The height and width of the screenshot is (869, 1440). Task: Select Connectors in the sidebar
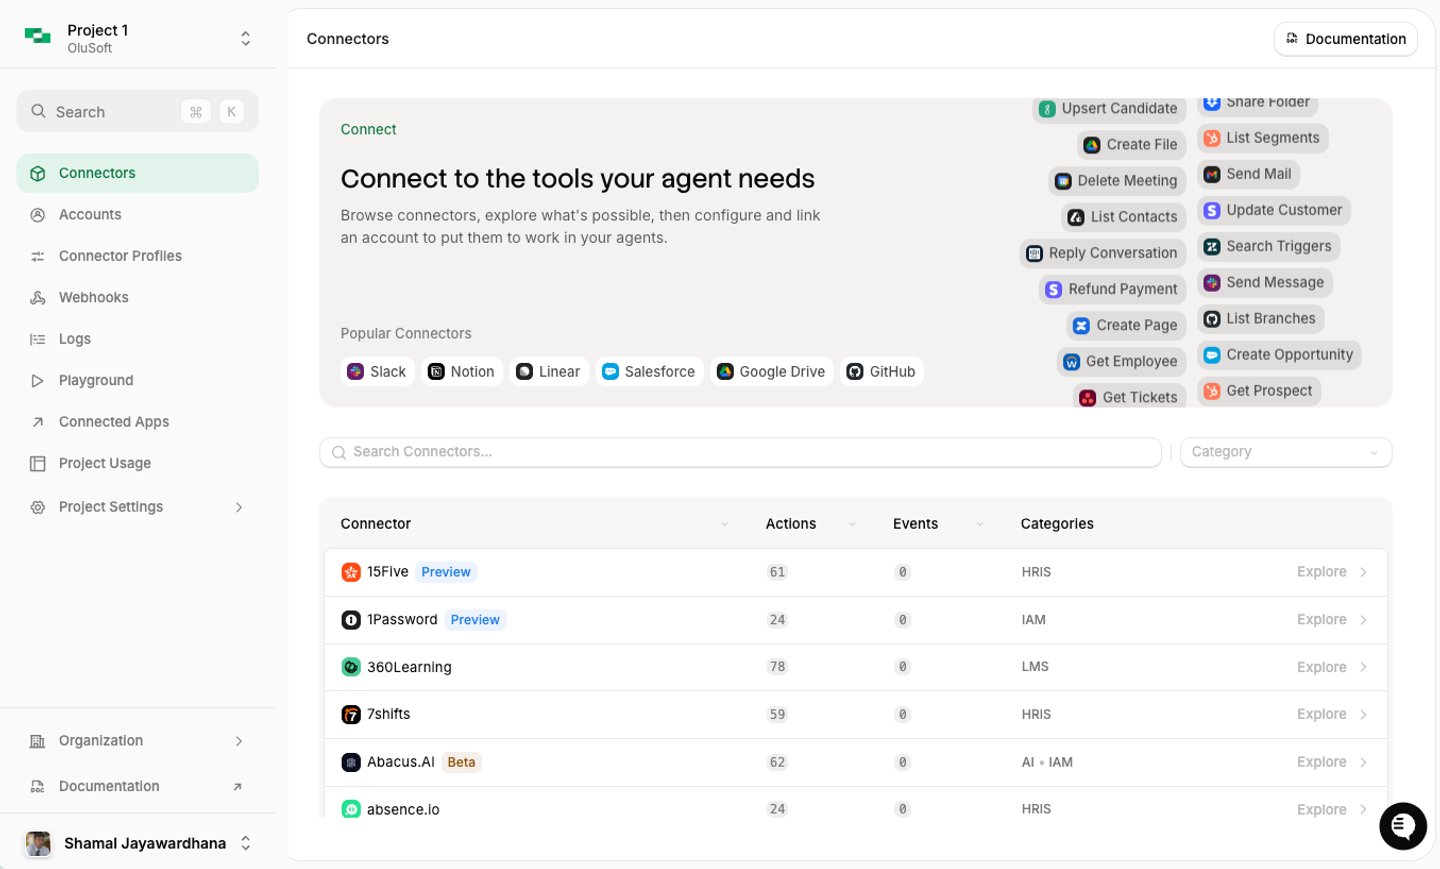point(138,173)
